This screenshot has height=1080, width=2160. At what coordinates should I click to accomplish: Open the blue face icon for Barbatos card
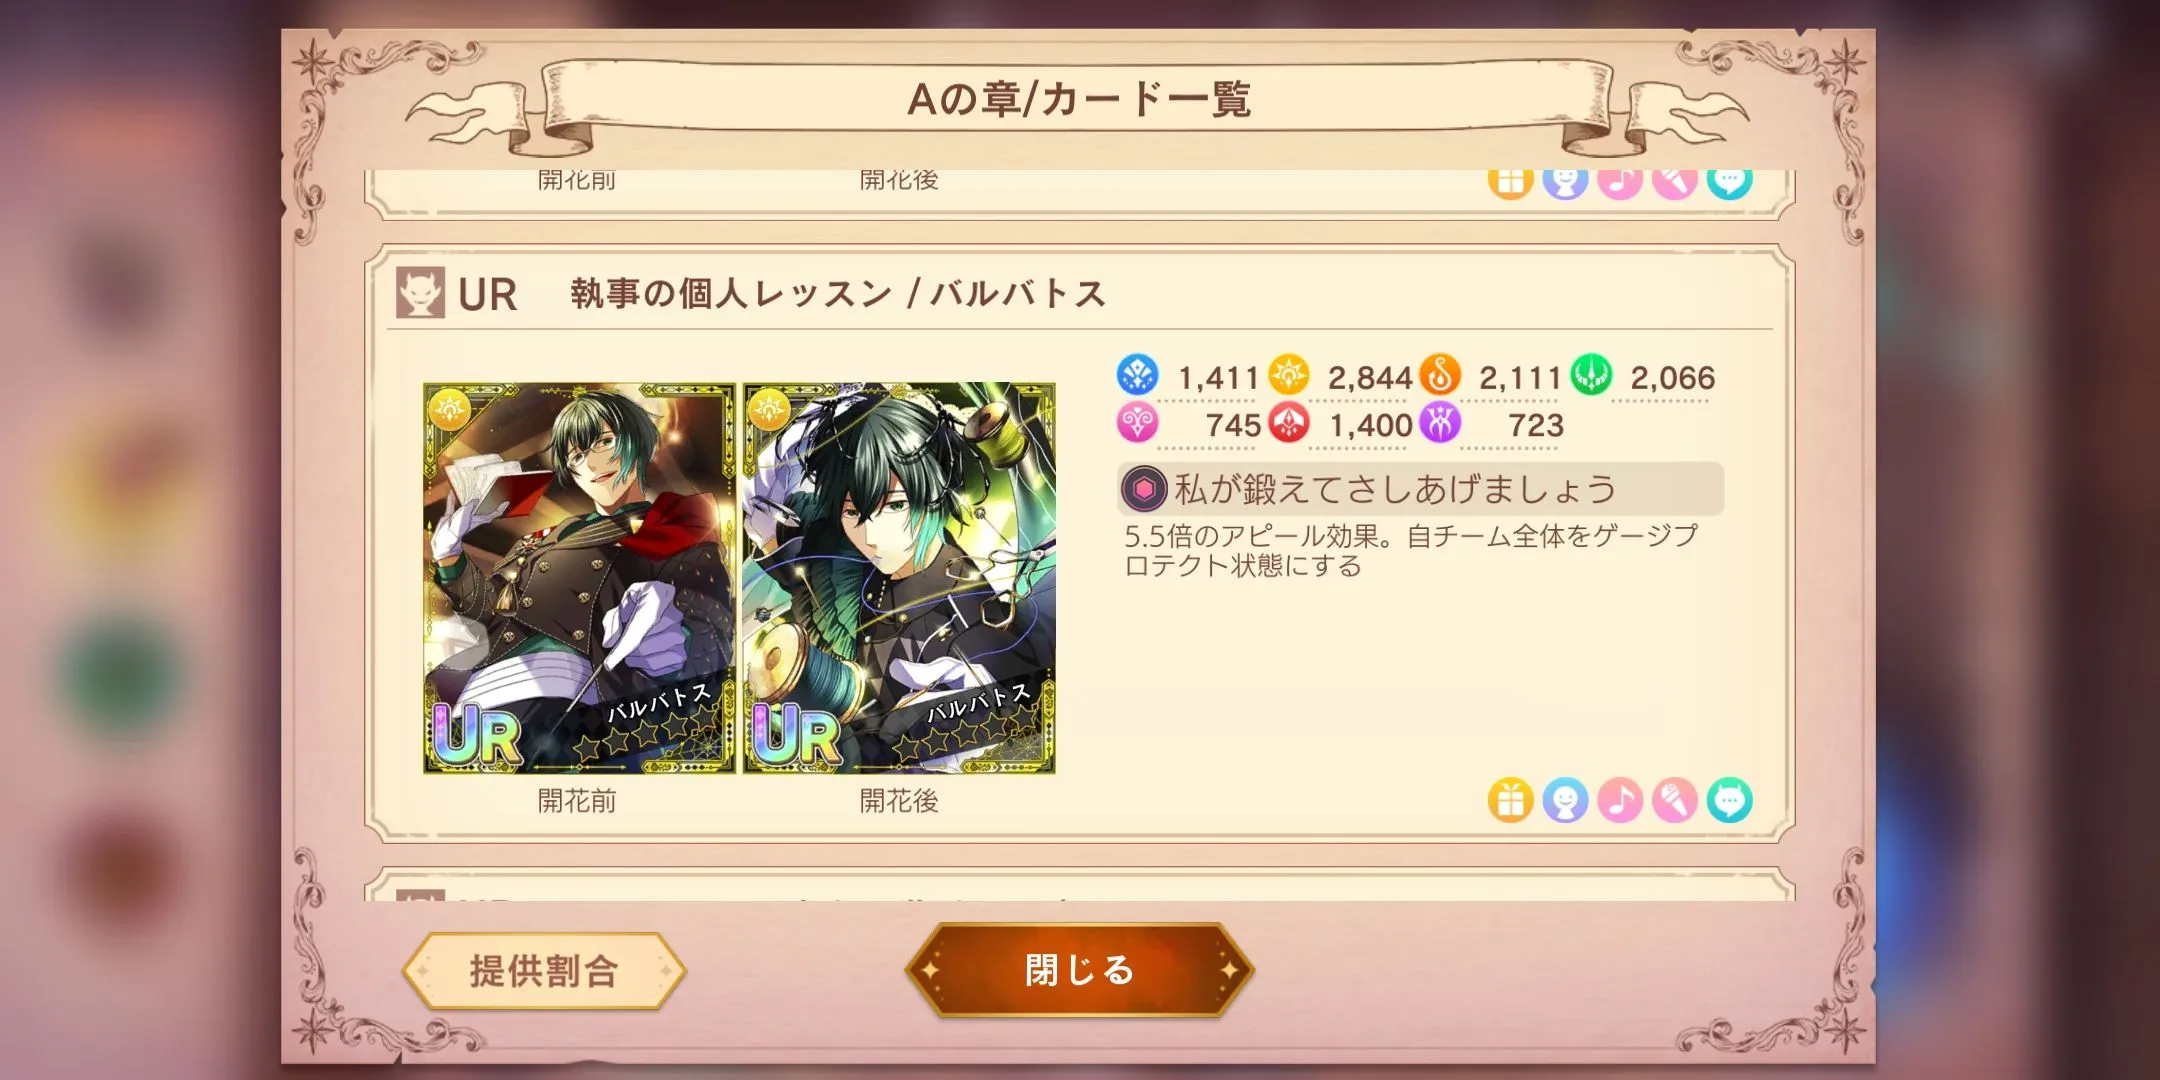pos(1565,801)
